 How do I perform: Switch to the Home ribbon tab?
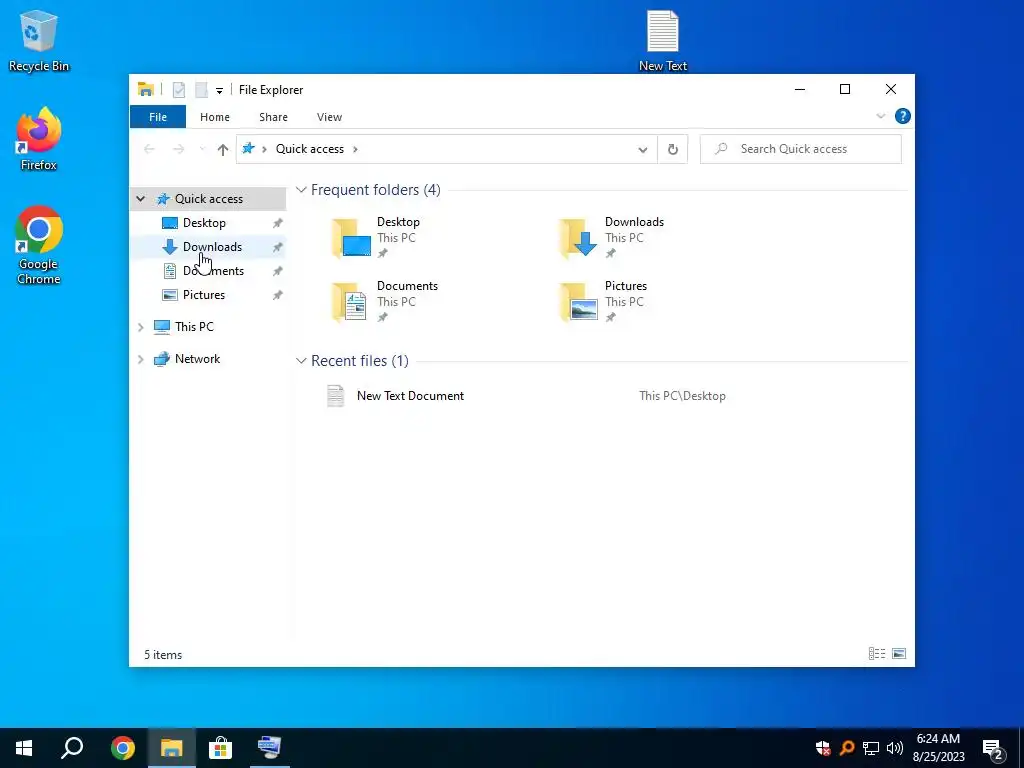[215, 117]
